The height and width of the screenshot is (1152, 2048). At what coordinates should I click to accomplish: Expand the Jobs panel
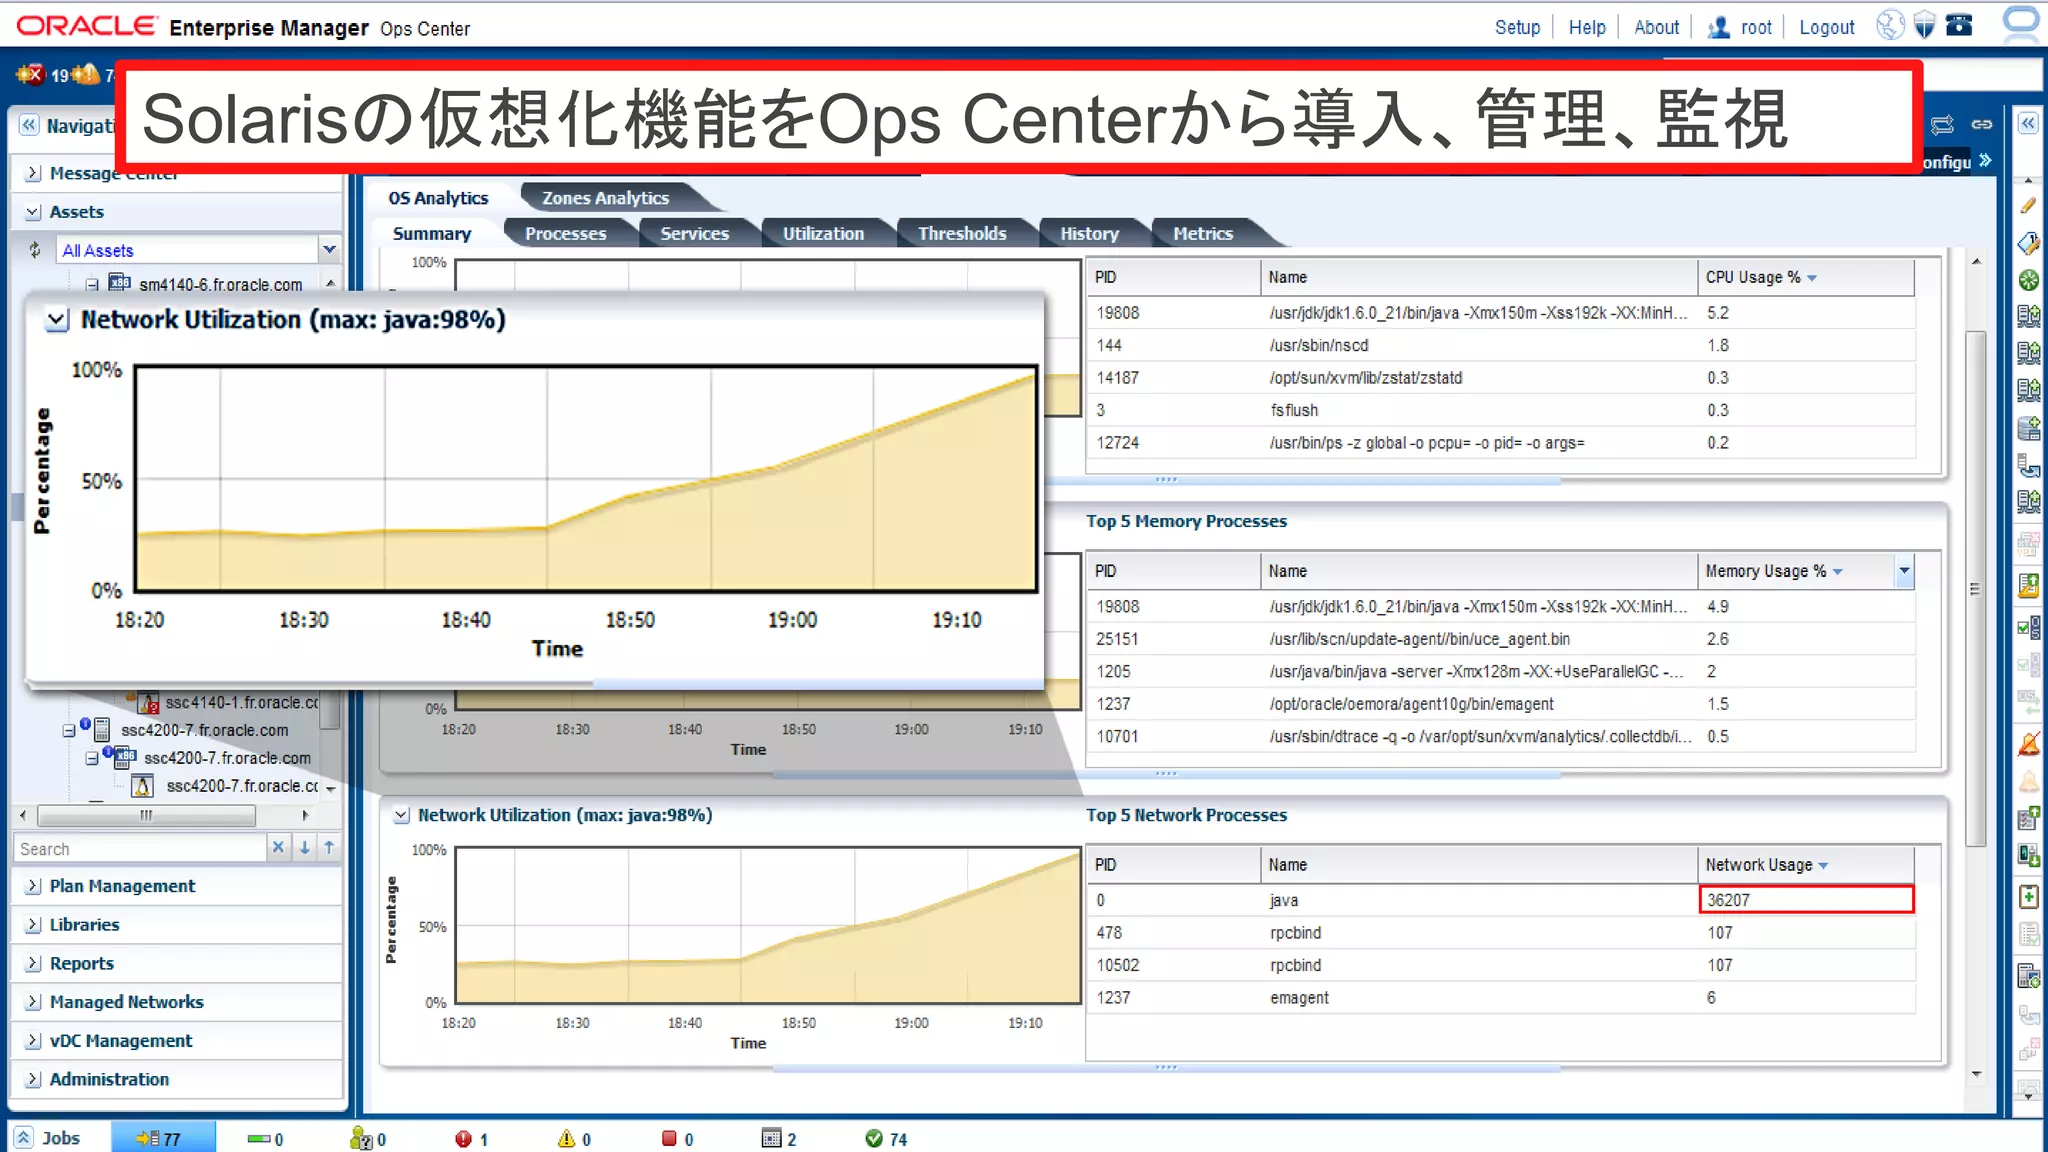(x=24, y=1138)
